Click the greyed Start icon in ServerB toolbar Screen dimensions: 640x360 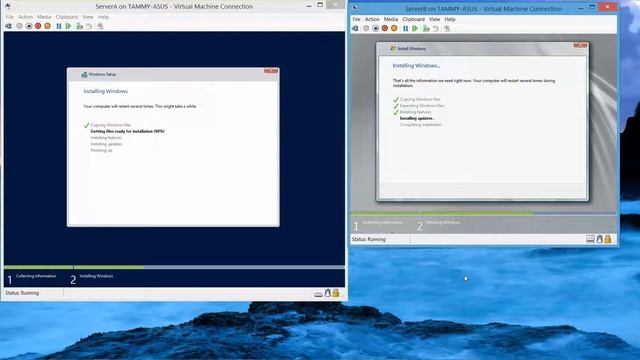point(366,29)
